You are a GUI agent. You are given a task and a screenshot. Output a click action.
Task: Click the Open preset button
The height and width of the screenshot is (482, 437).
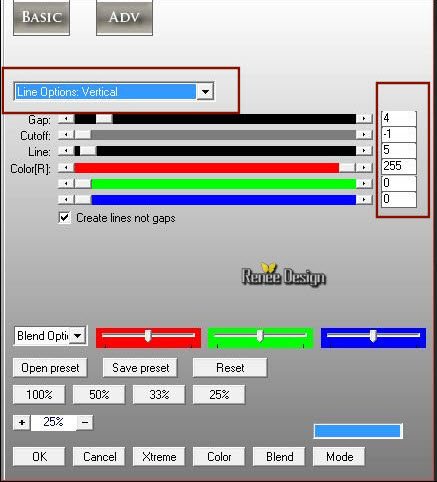[50, 368]
